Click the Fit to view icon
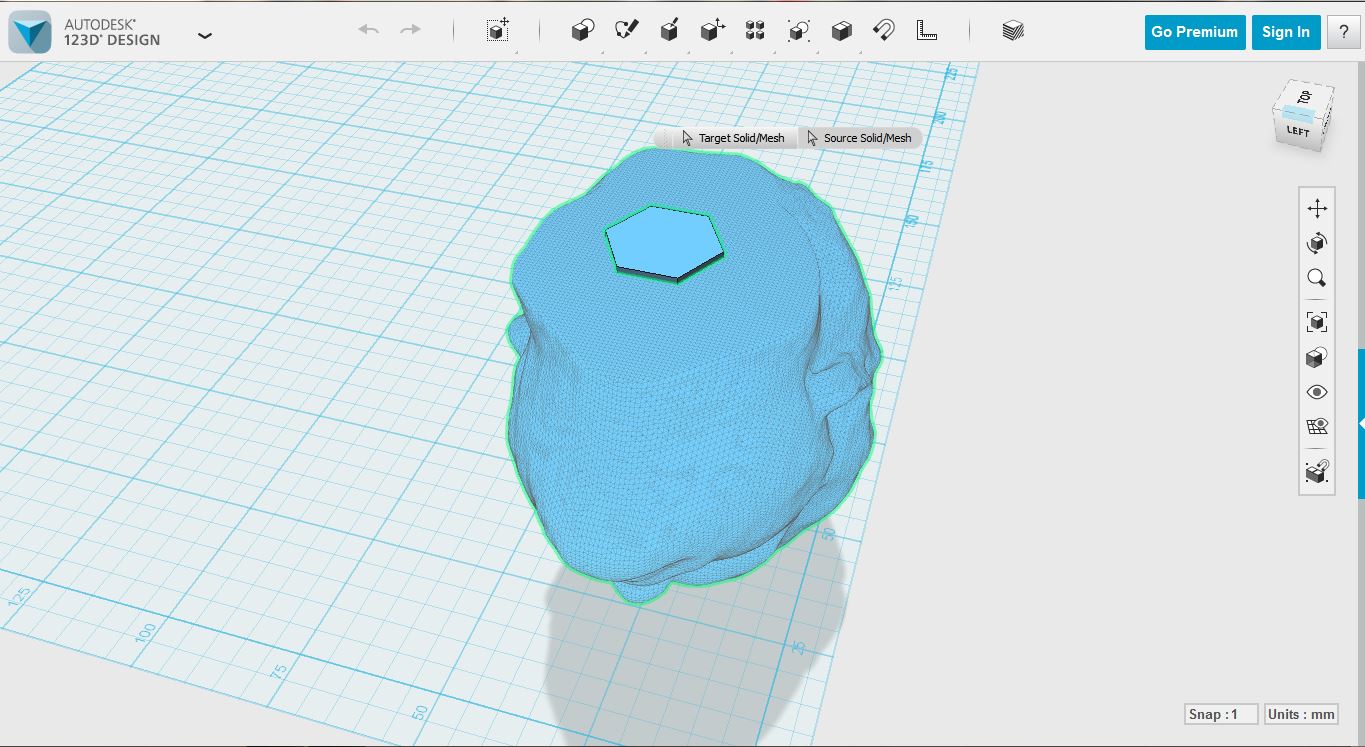1365x747 pixels. 1317,322
